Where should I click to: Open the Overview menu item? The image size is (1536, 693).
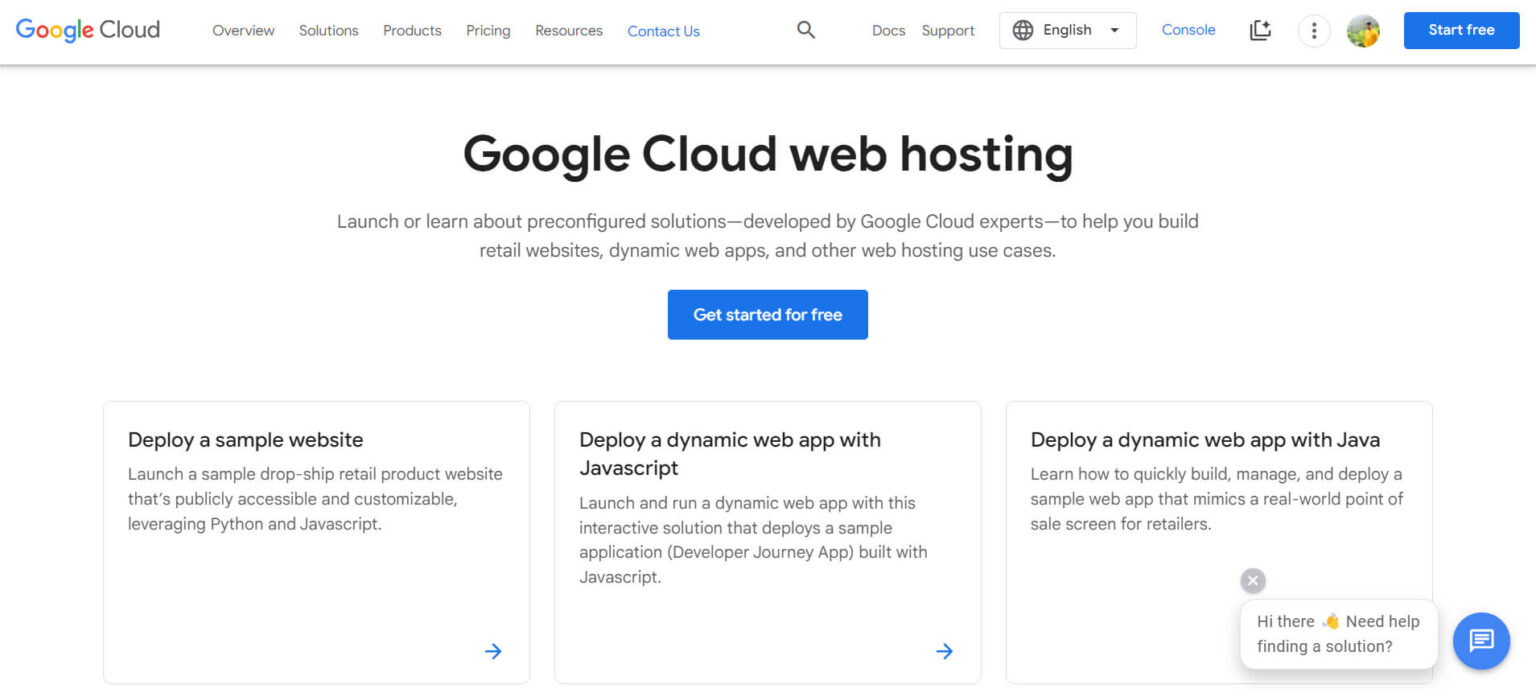click(x=242, y=31)
